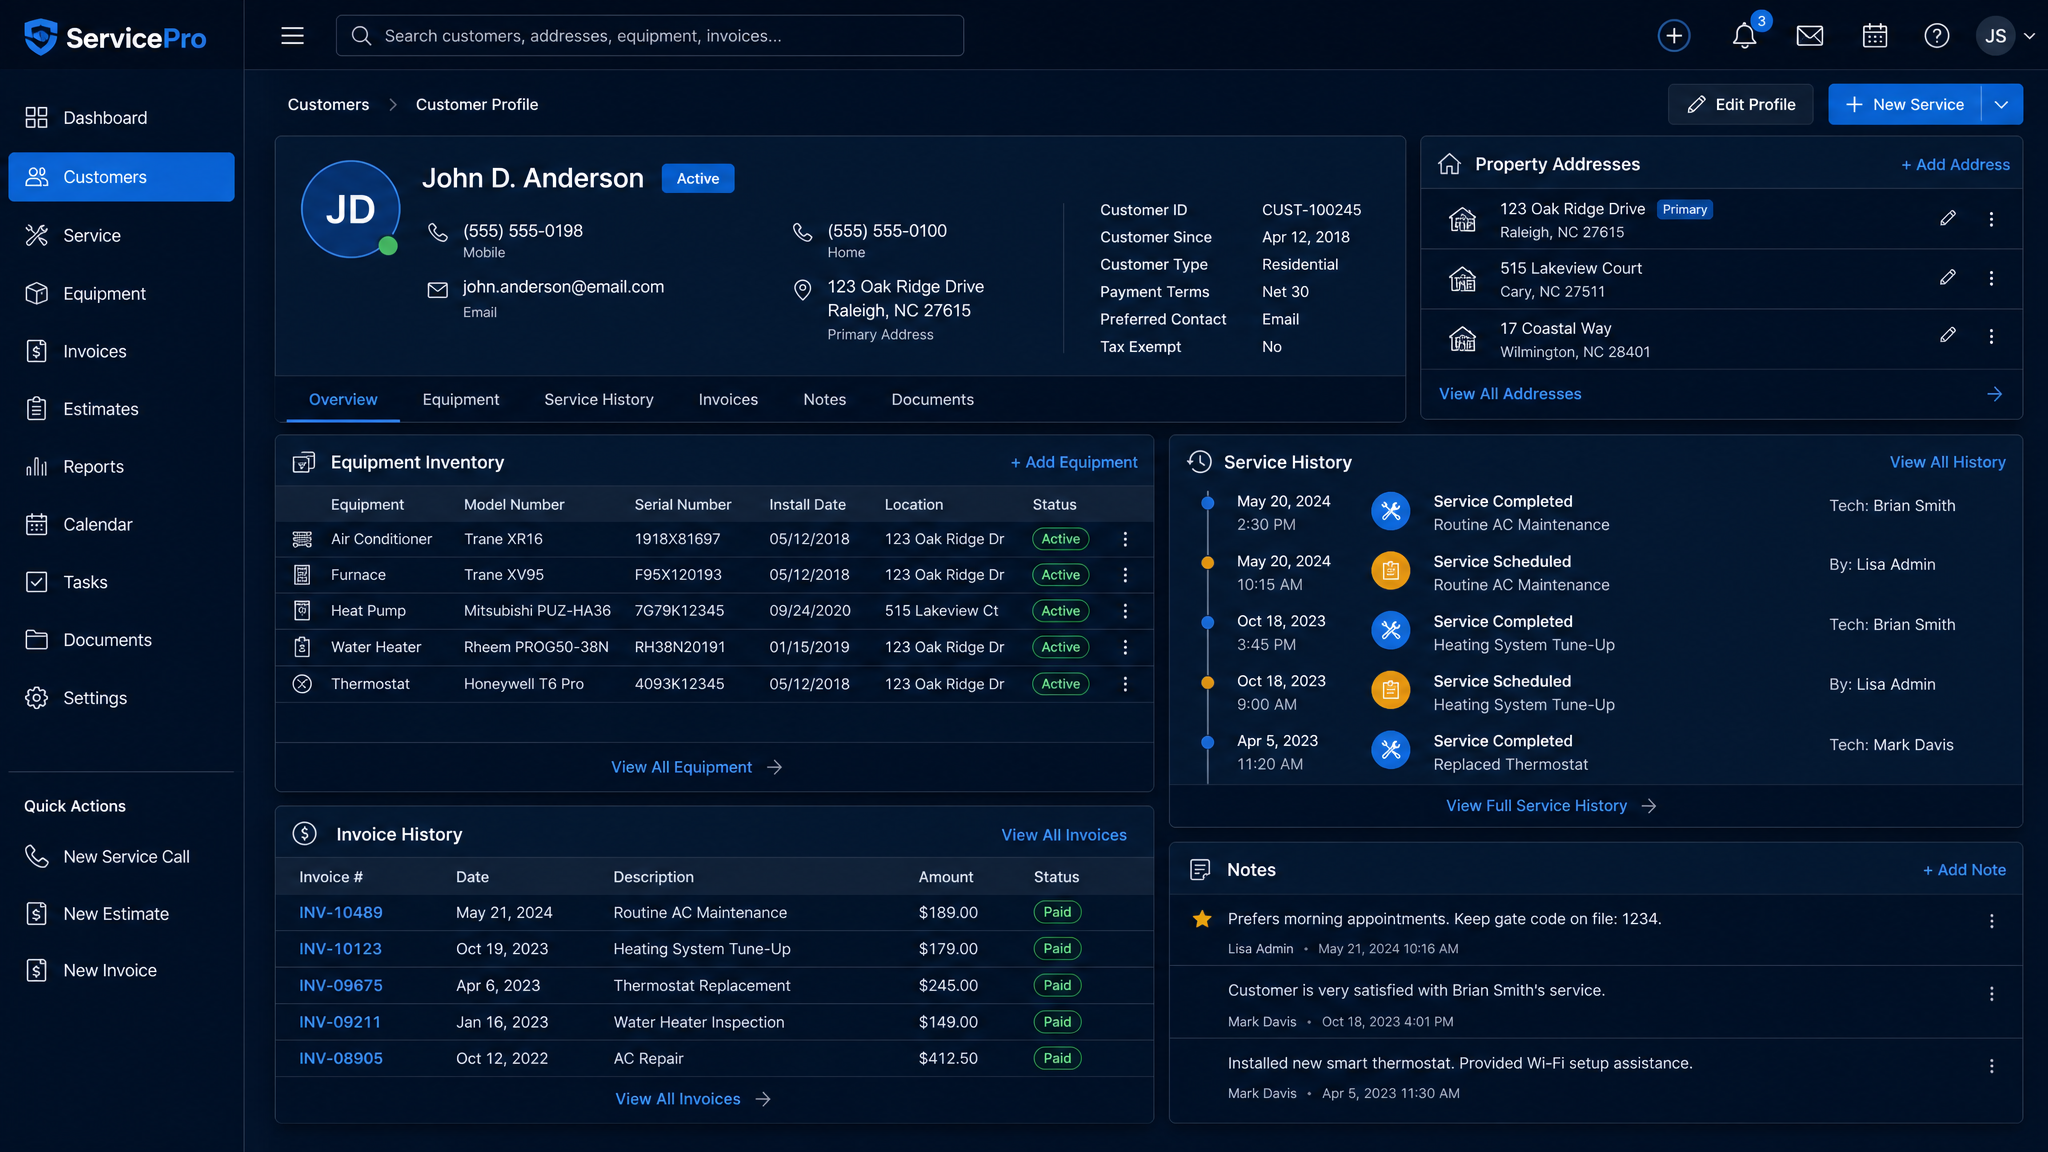Open more options for 123 Oak Ridge Drive

tap(1991, 219)
